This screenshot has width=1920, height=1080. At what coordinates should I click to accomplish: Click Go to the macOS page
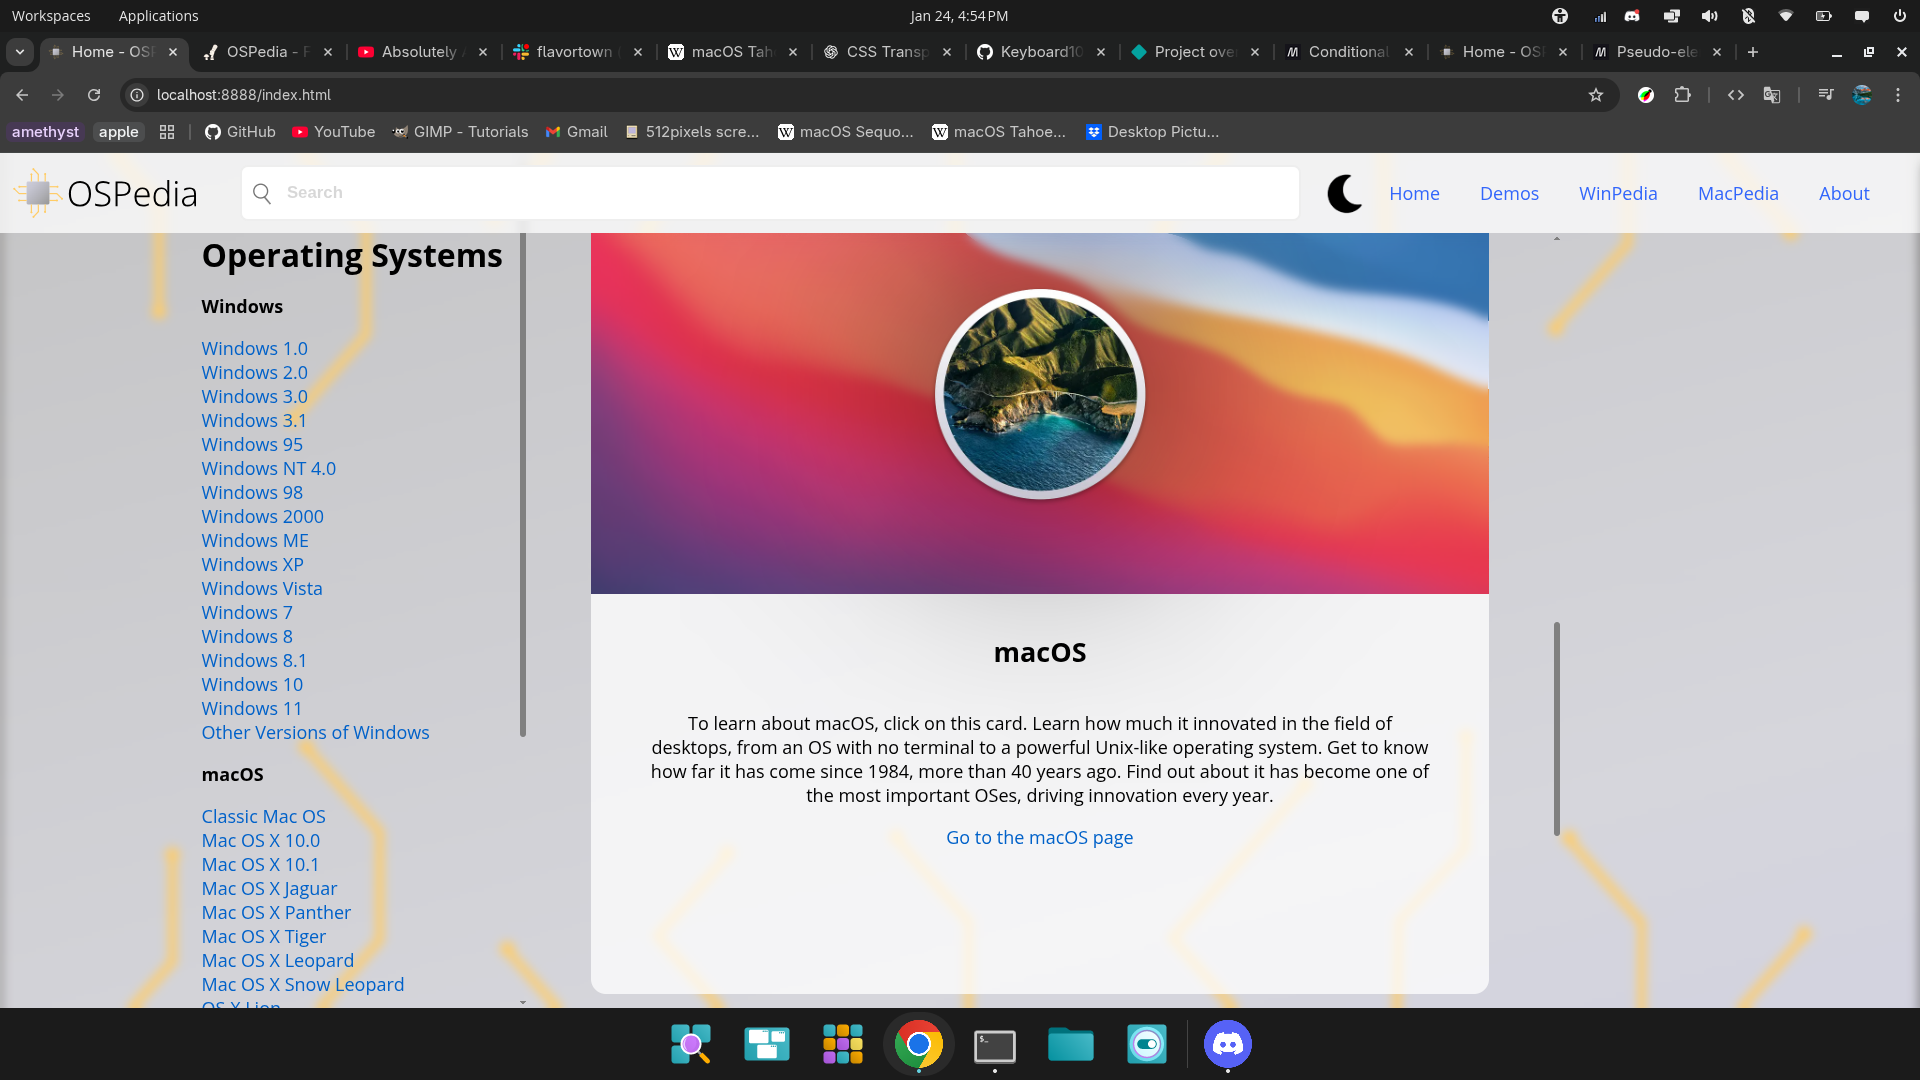(1039, 838)
